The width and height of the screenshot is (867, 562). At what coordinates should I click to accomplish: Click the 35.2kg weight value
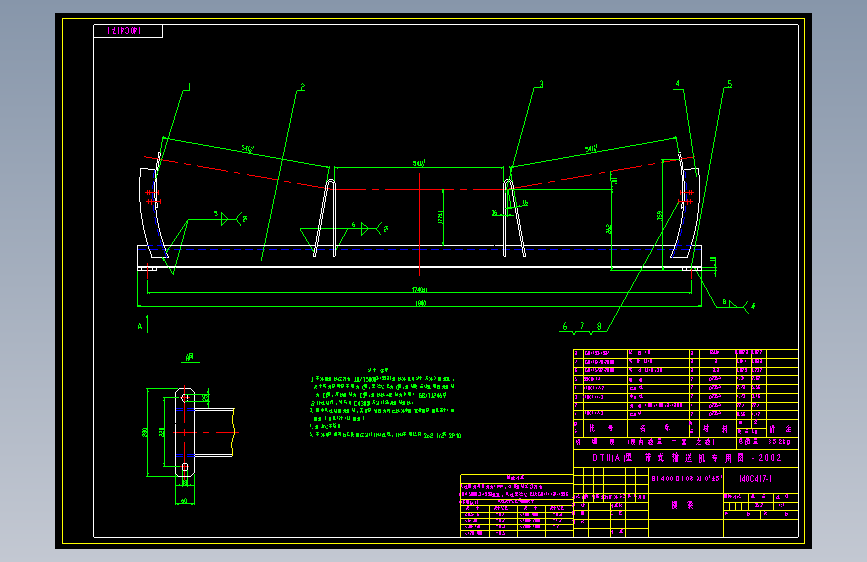tap(779, 442)
